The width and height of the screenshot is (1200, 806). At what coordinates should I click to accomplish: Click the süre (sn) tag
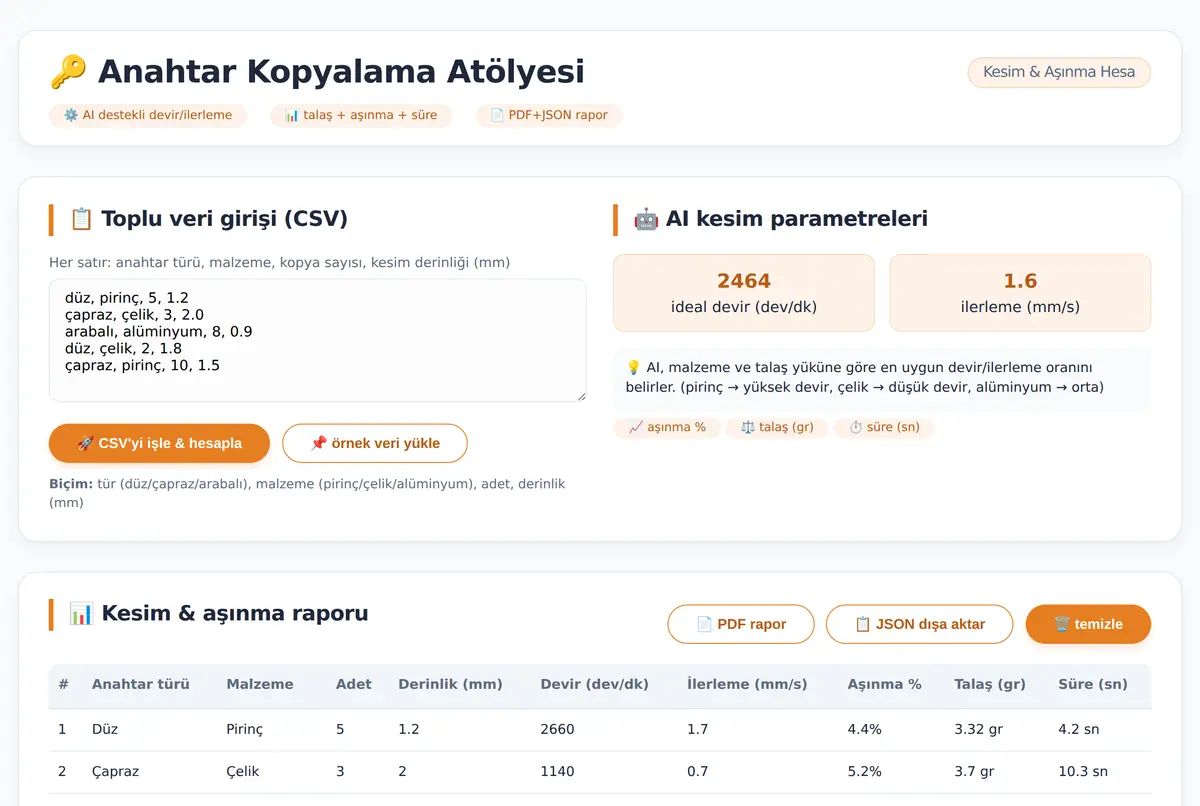[884, 427]
